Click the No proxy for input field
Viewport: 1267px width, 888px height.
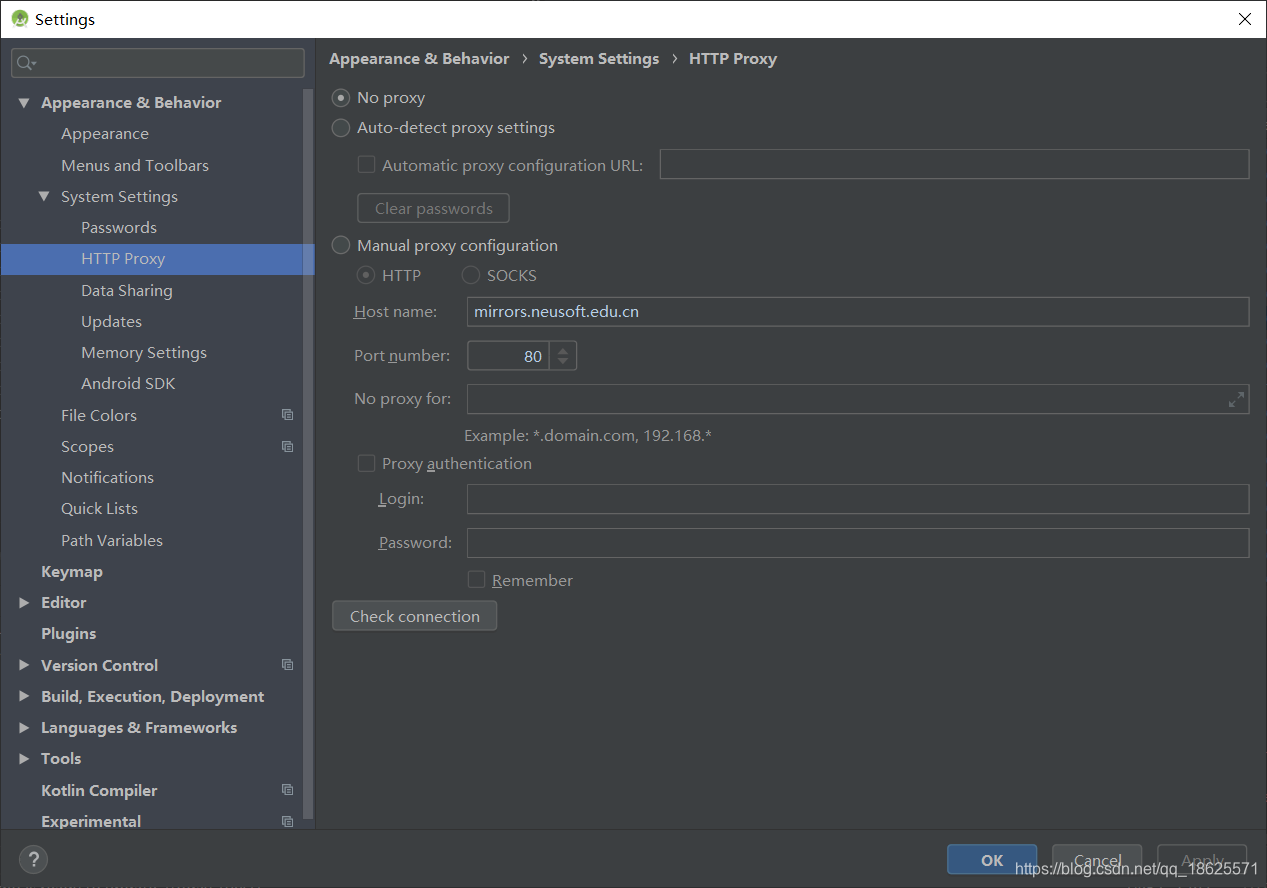point(858,399)
